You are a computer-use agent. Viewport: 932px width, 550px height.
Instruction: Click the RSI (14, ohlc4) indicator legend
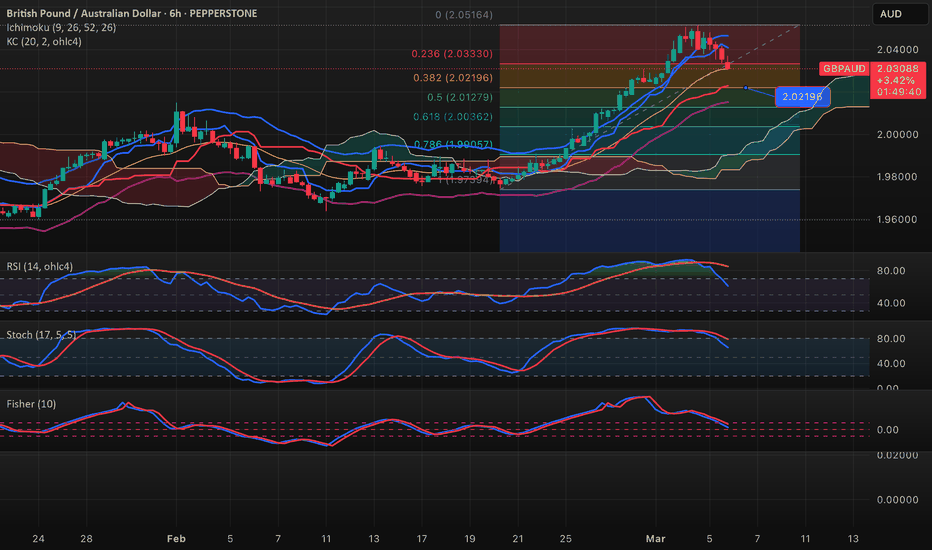(x=40, y=266)
